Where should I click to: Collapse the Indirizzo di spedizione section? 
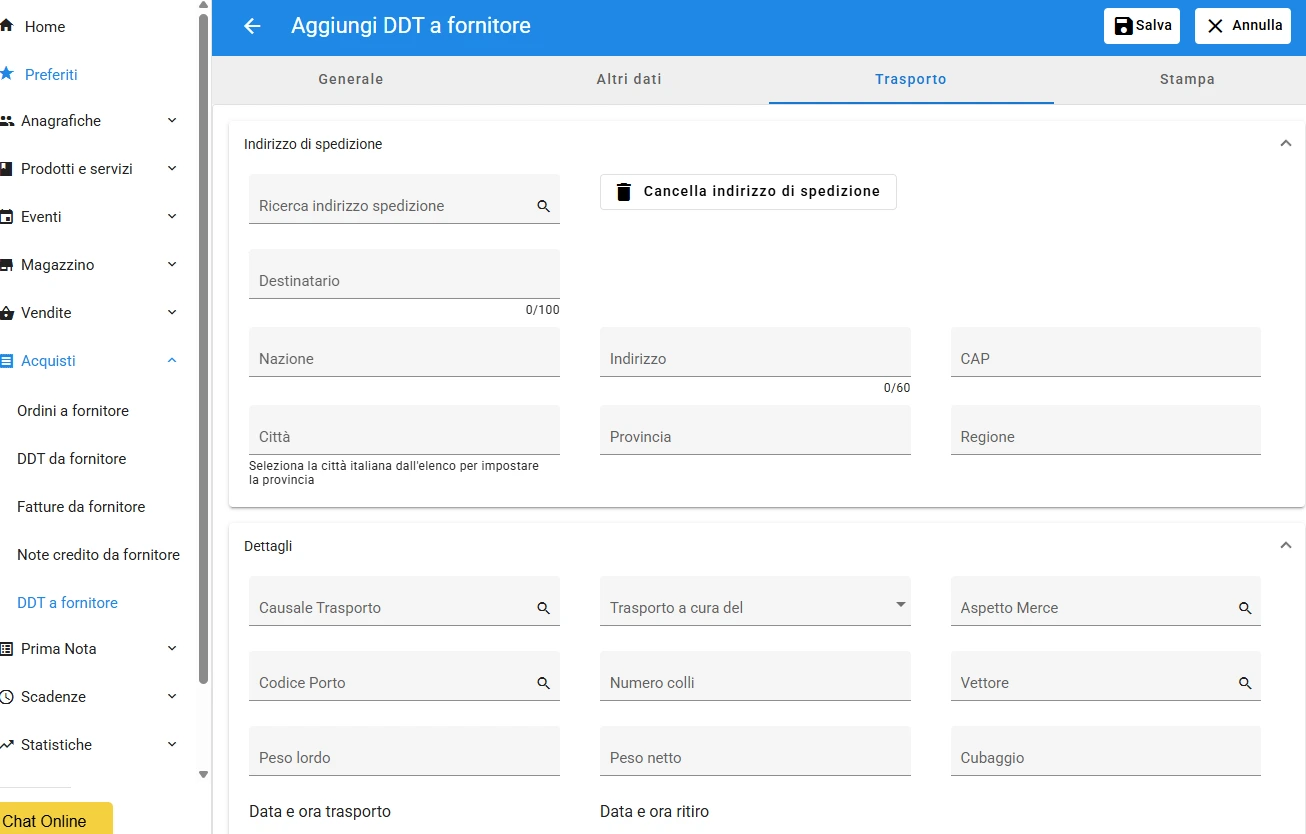1286,144
